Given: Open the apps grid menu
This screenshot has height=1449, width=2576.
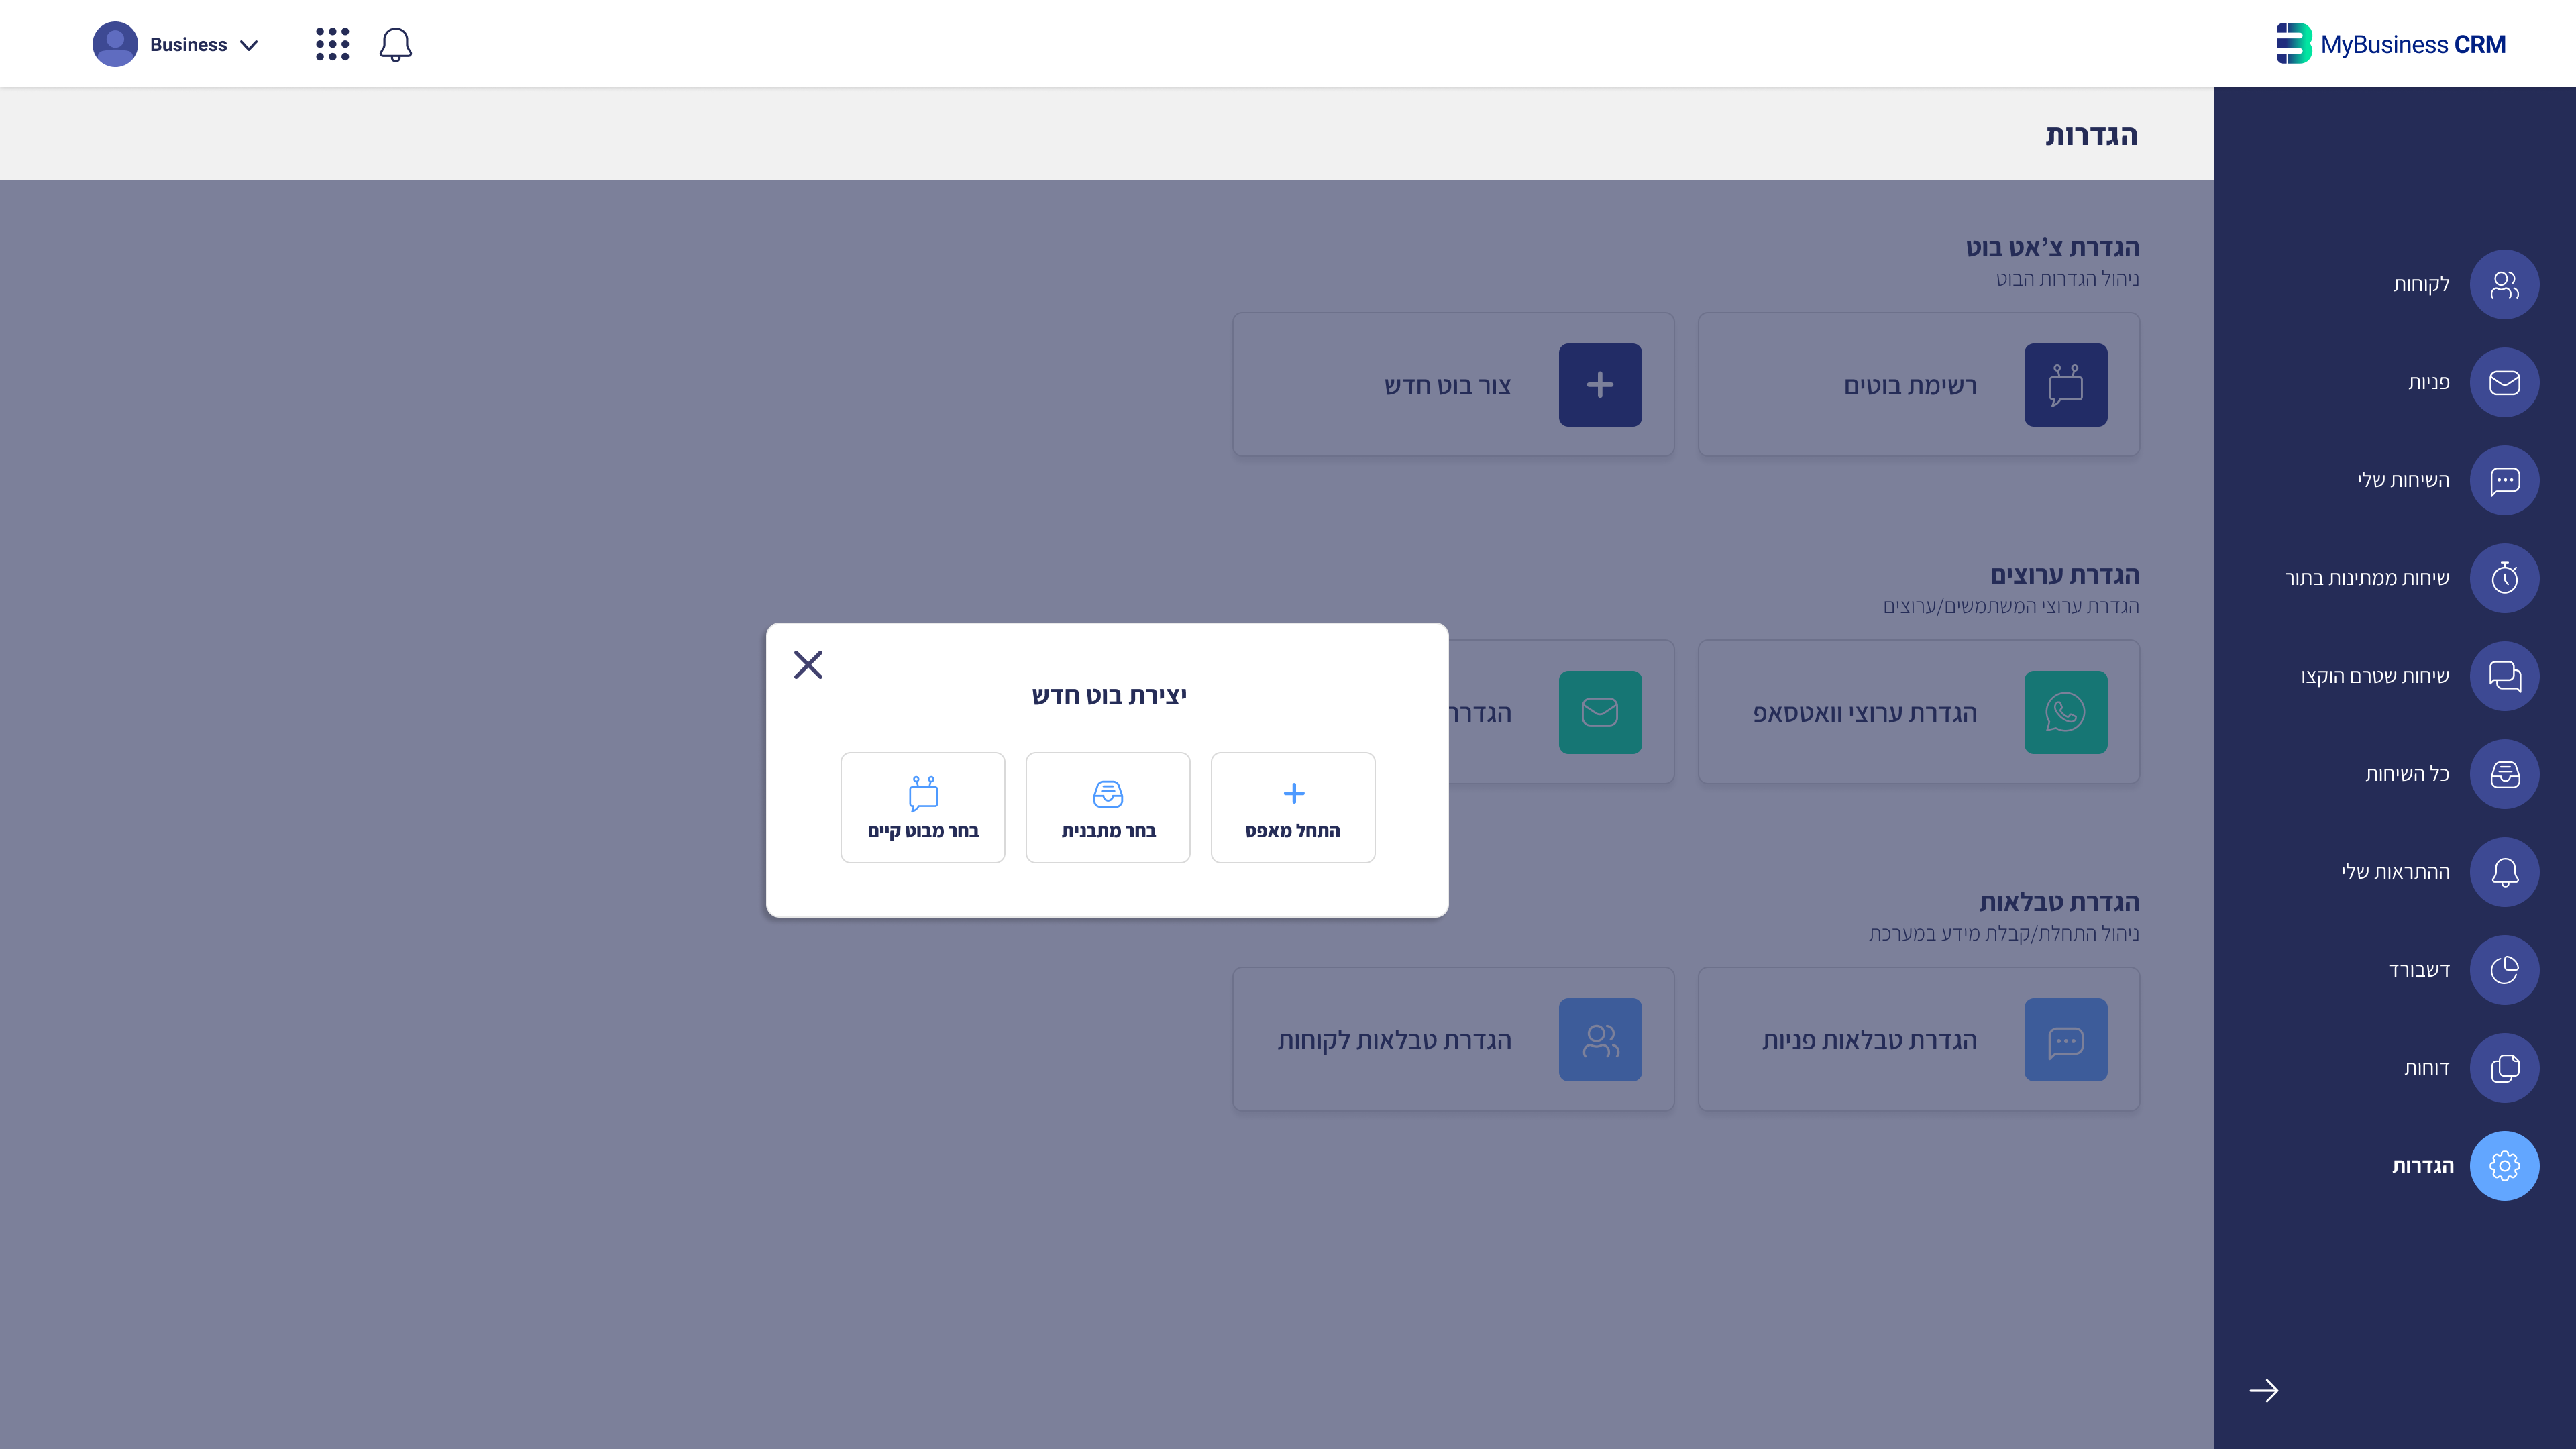Looking at the screenshot, I should point(332,45).
